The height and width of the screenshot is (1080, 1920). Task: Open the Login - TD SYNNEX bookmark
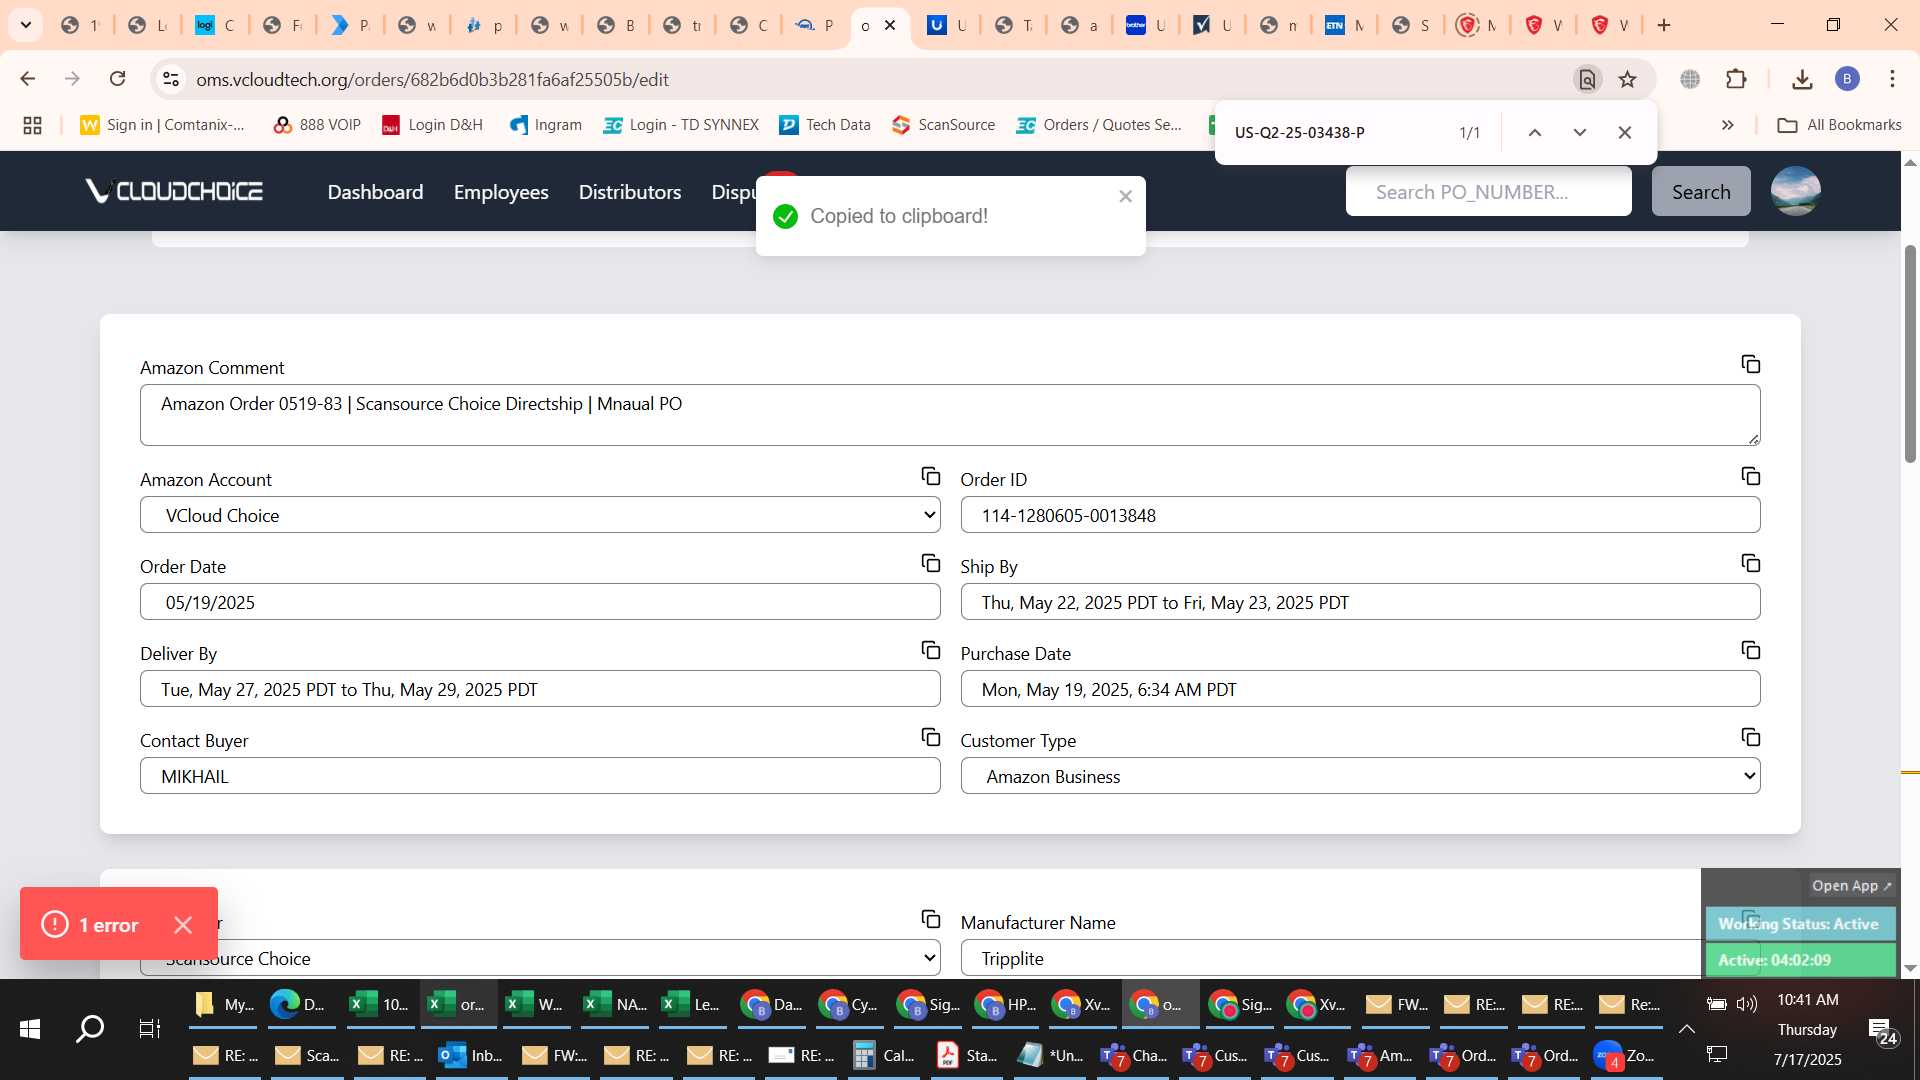tap(681, 125)
